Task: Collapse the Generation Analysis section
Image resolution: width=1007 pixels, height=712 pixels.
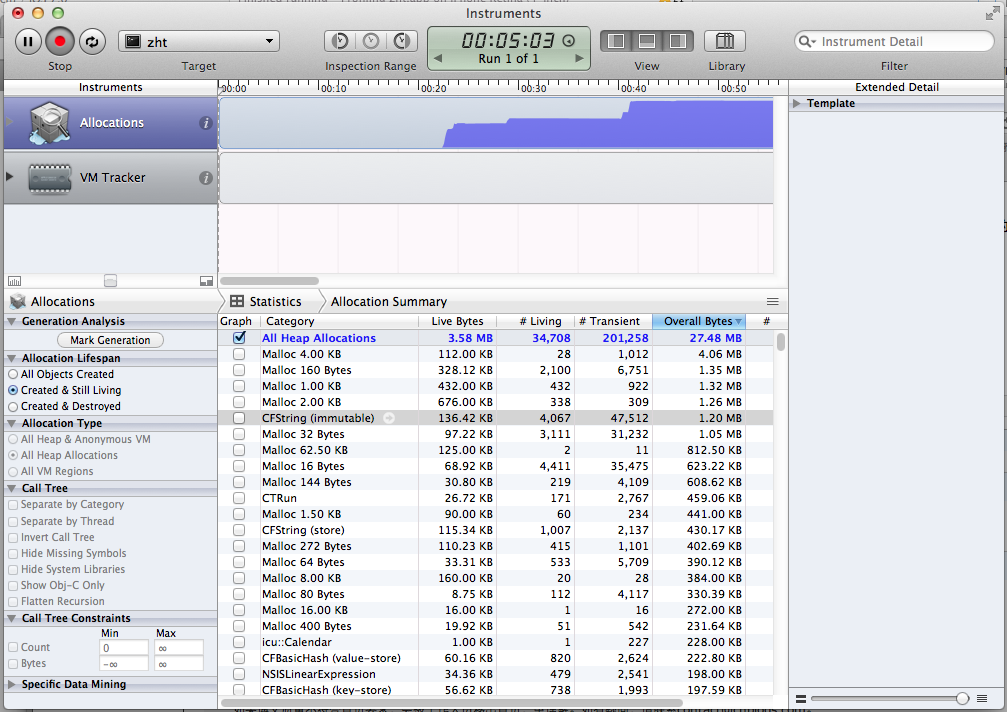Action: (12, 322)
